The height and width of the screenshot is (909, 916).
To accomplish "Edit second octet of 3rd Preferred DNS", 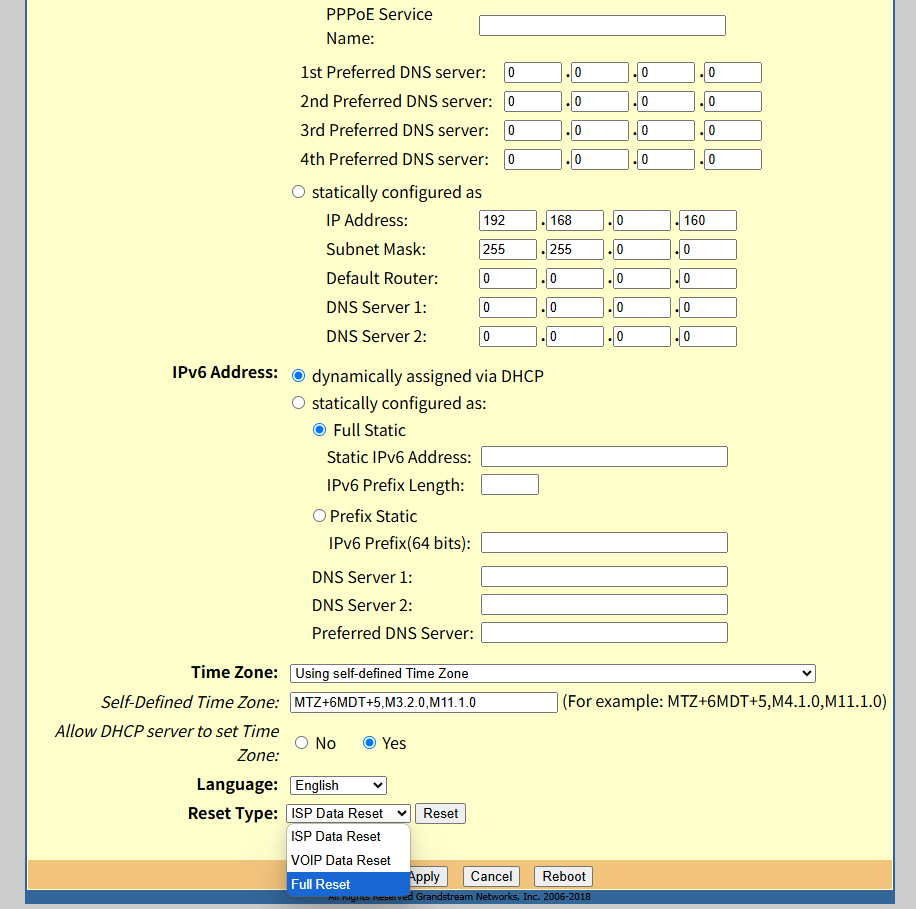I will (x=599, y=130).
